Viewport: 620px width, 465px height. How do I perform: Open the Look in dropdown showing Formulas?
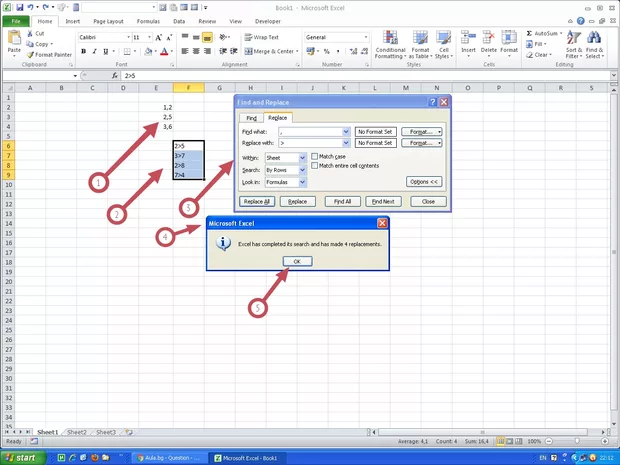tap(302, 182)
